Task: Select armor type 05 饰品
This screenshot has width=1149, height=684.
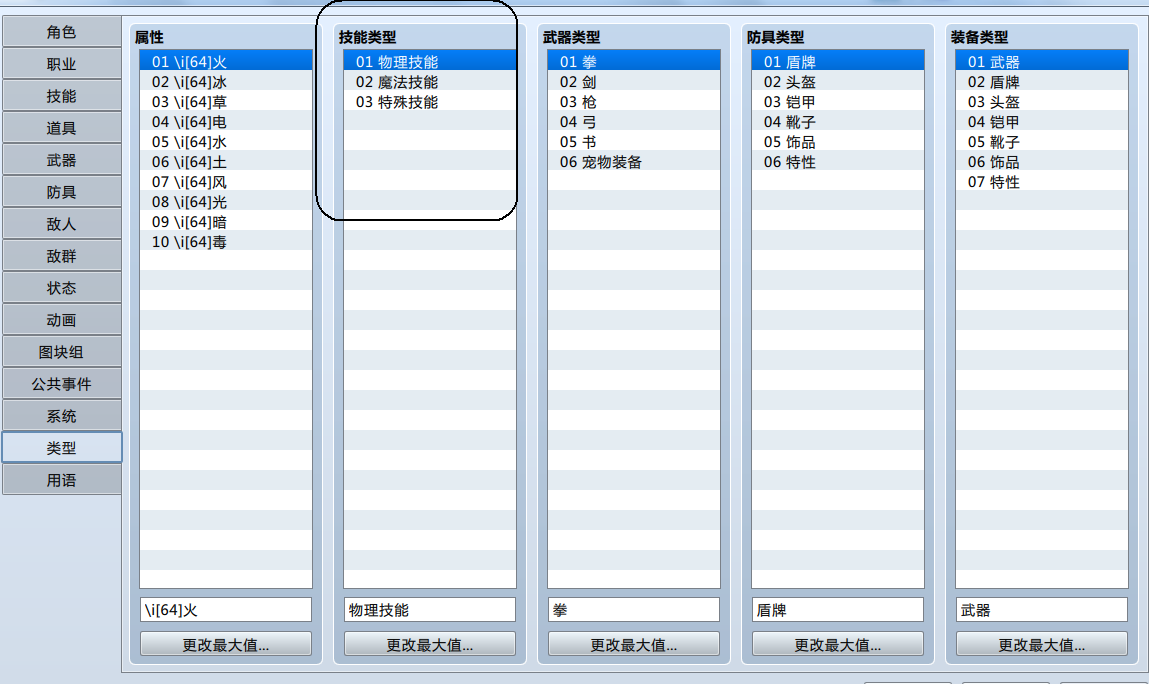Action: pyautogui.click(x=838, y=141)
